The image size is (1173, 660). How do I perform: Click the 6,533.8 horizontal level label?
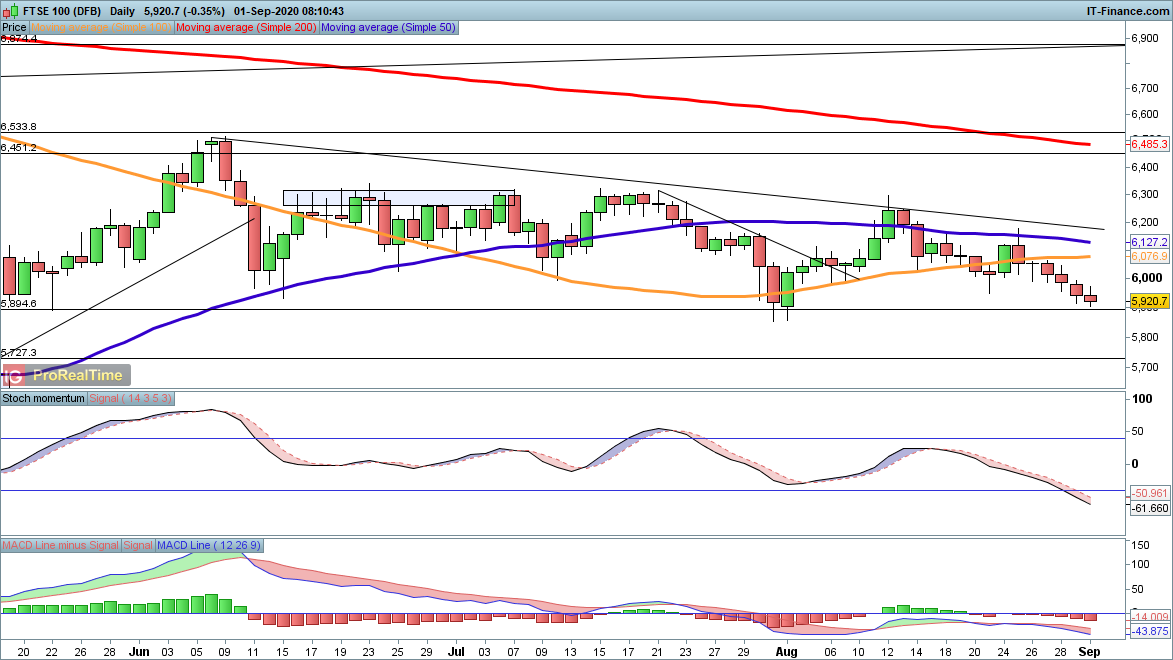[x=19, y=127]
